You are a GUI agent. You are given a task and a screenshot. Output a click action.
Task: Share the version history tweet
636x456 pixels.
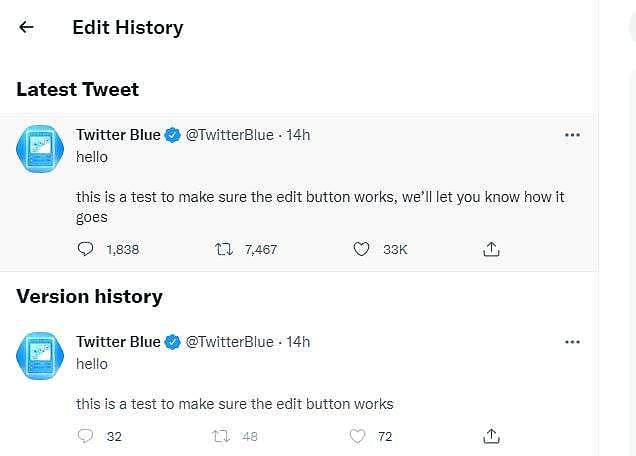[491, 436]
